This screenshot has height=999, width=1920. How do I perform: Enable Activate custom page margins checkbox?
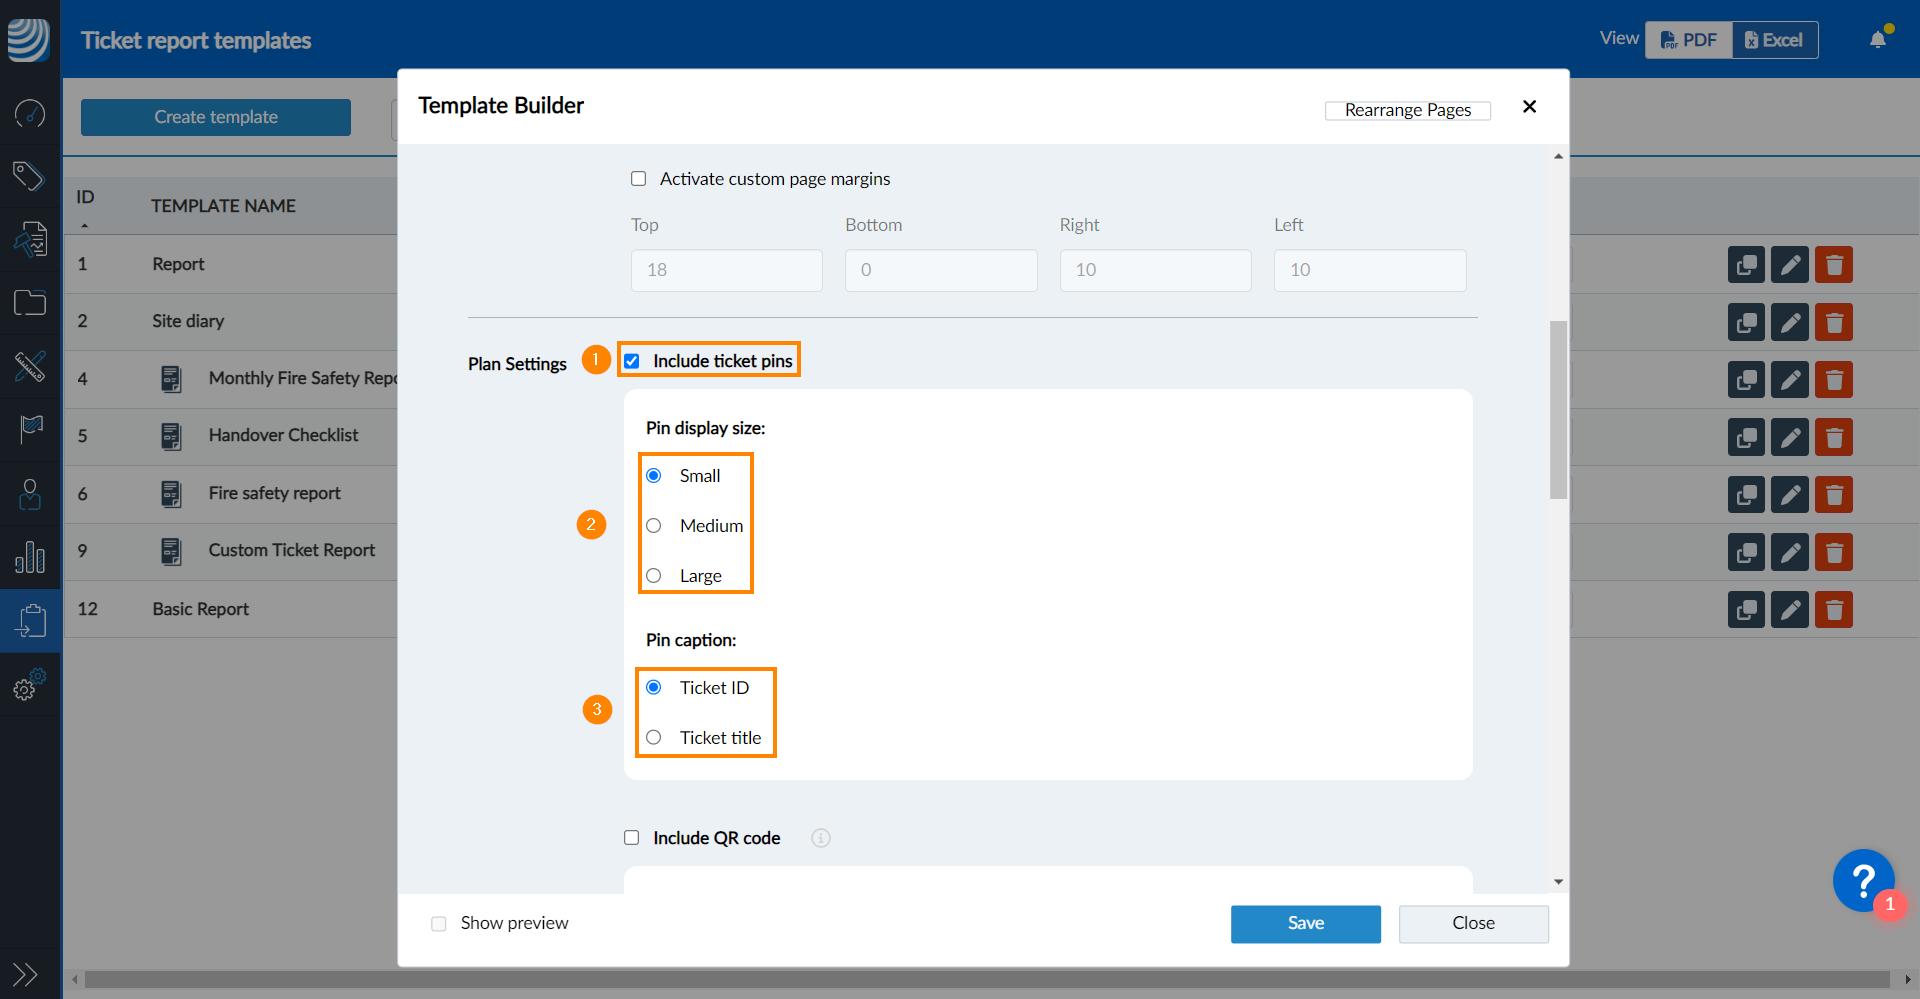pos(639,179)
